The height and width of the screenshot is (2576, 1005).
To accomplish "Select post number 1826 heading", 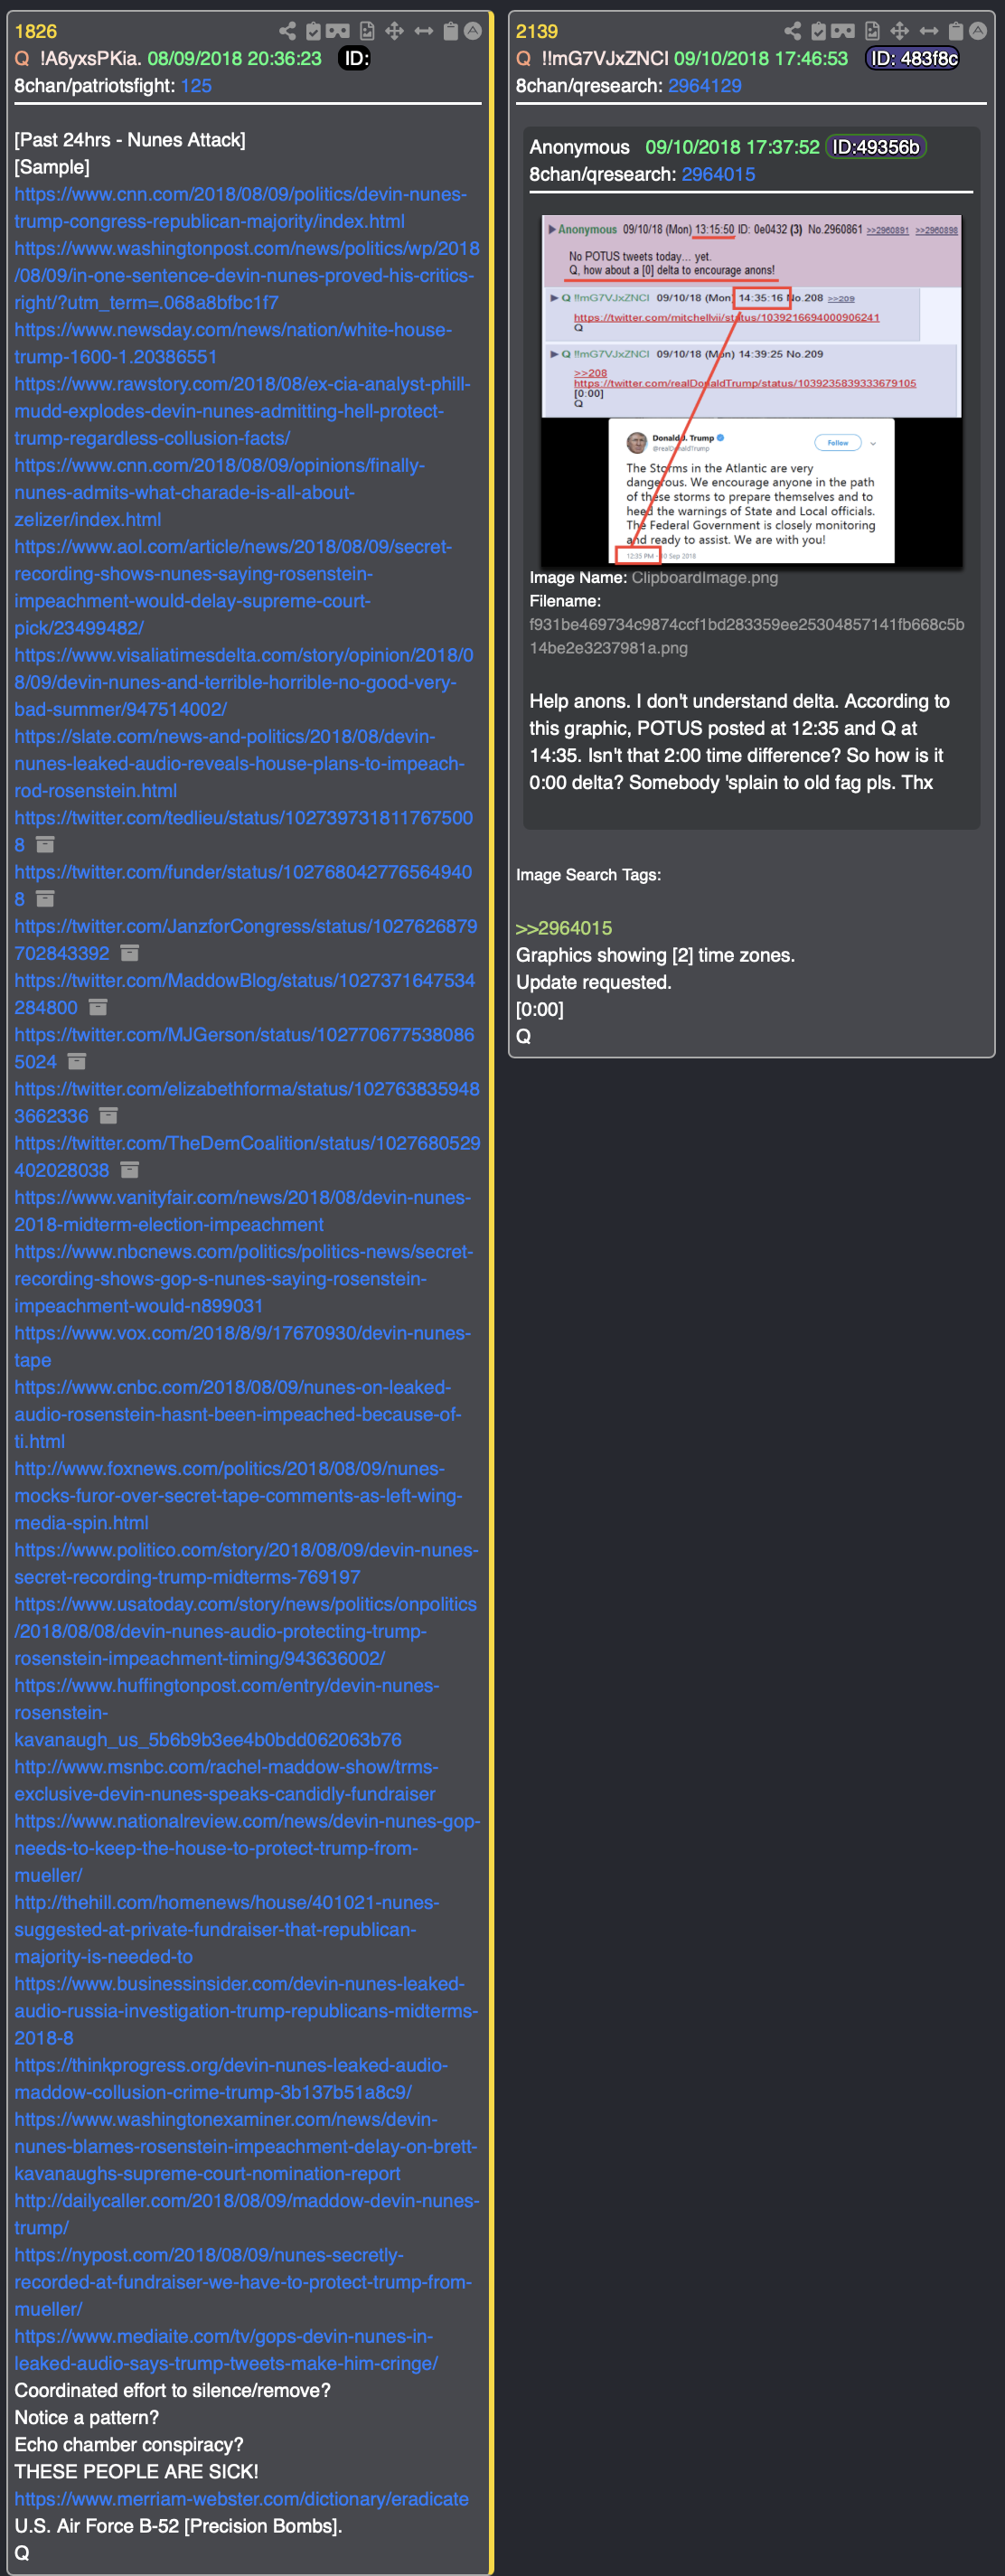I will (x=35, y=31).
